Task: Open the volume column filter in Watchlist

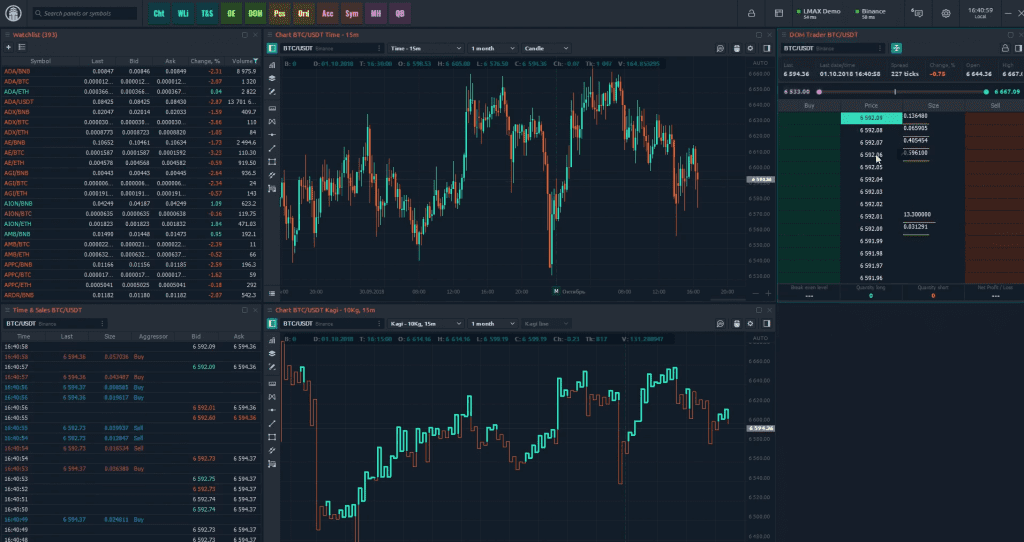Action: click(255, 61)
